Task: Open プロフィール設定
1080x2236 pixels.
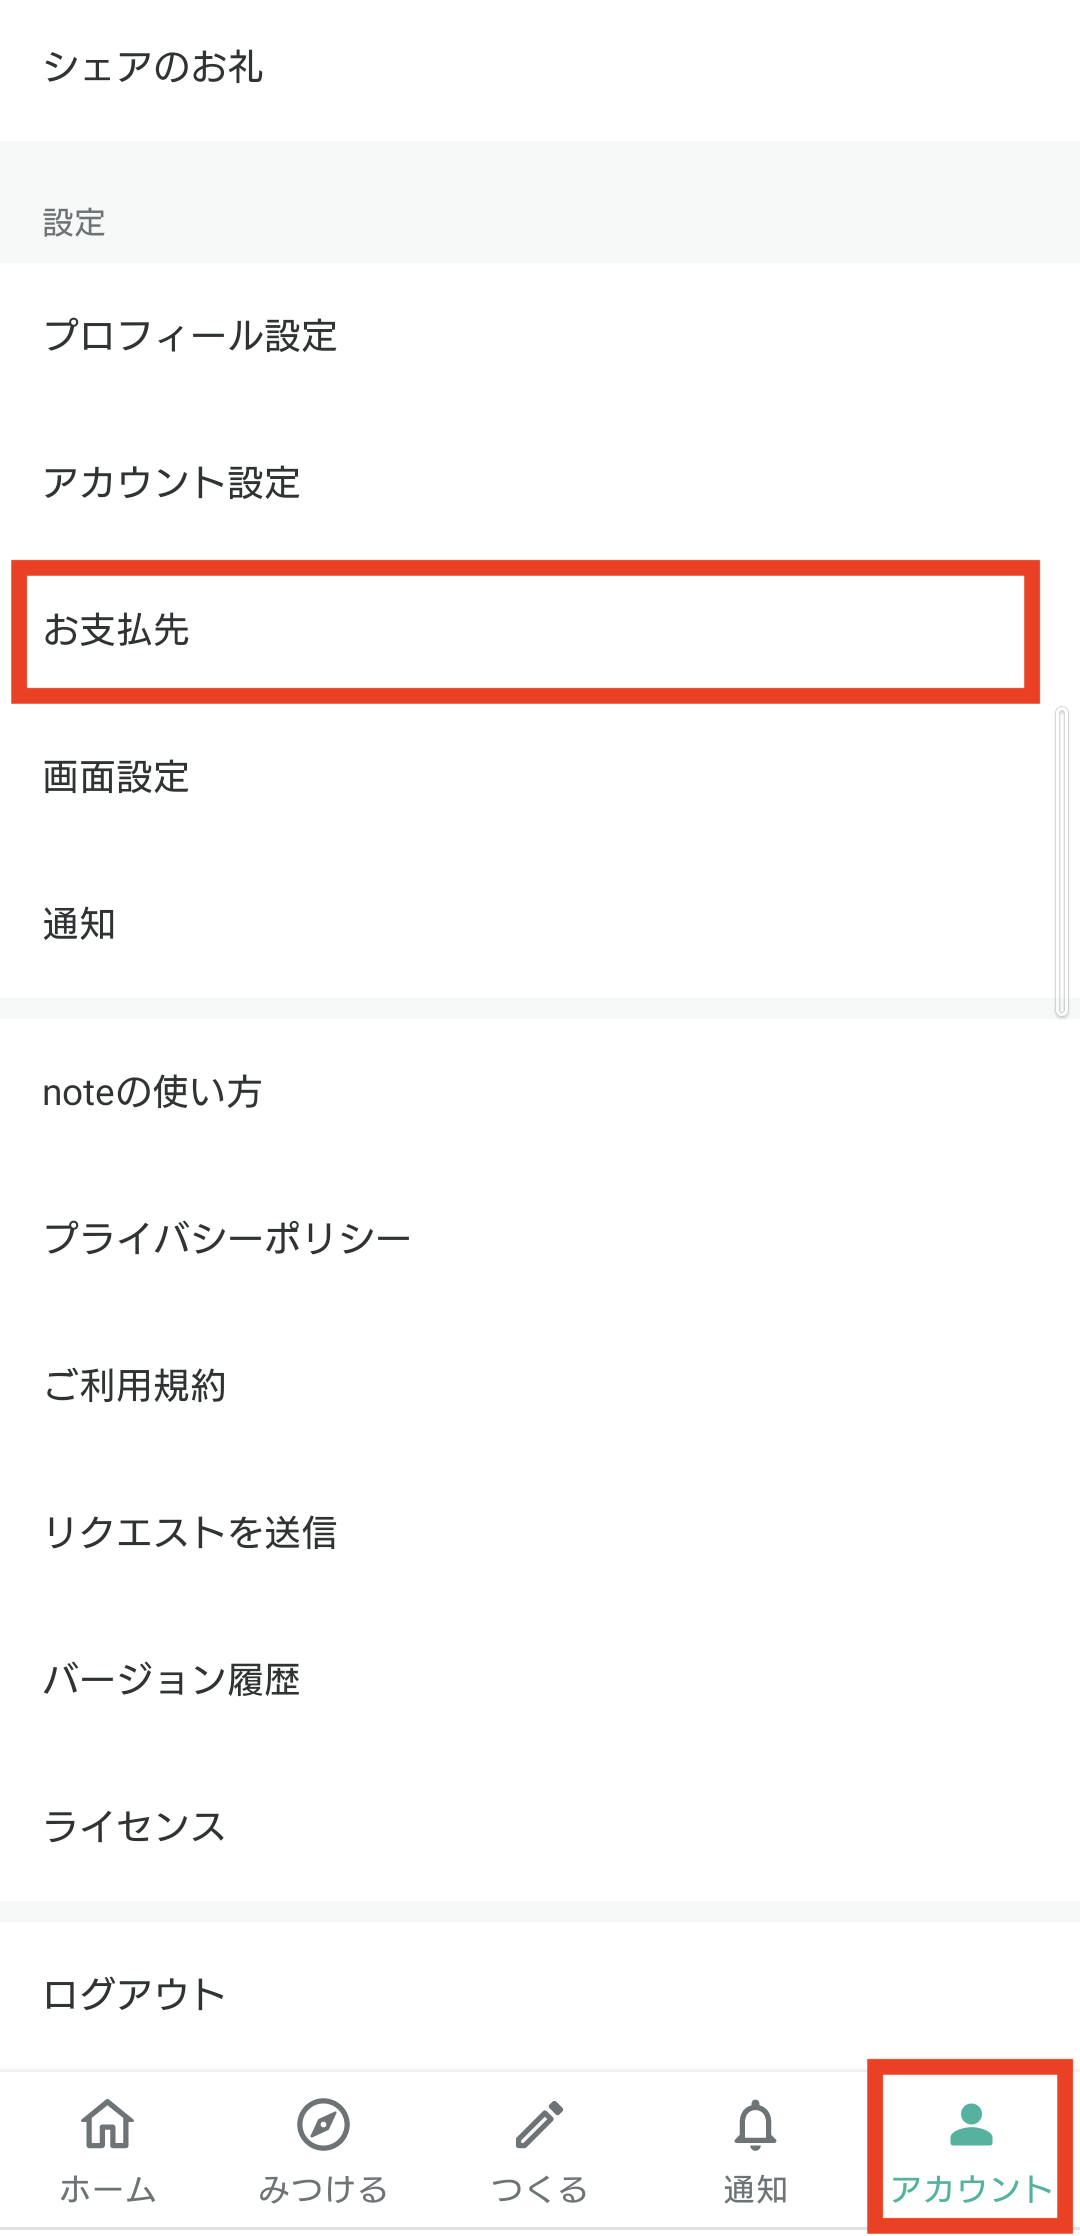Action: click(x=540, y=336)
